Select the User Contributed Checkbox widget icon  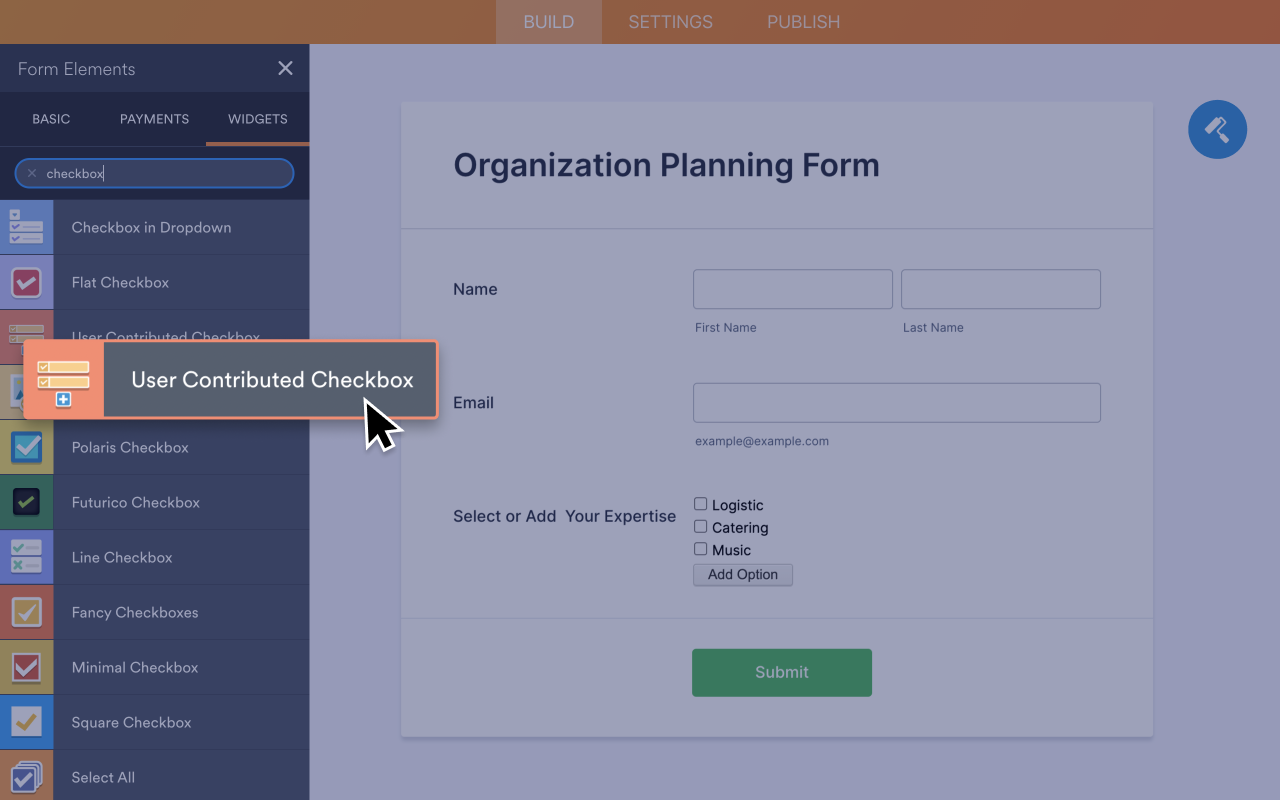[x=63, y=380]
